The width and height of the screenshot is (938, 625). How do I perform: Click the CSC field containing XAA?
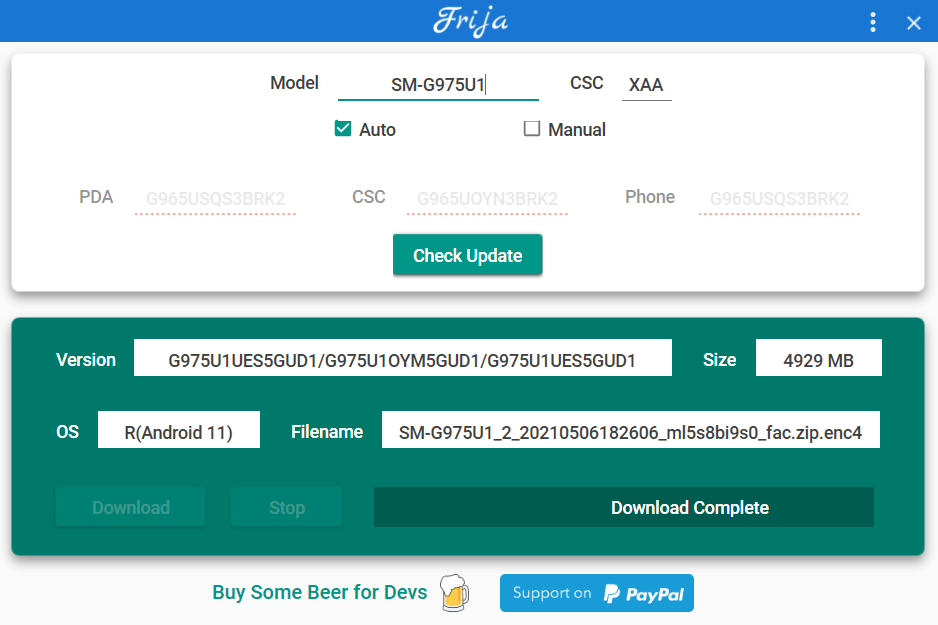pyautogui.click(x=646, y=85)
